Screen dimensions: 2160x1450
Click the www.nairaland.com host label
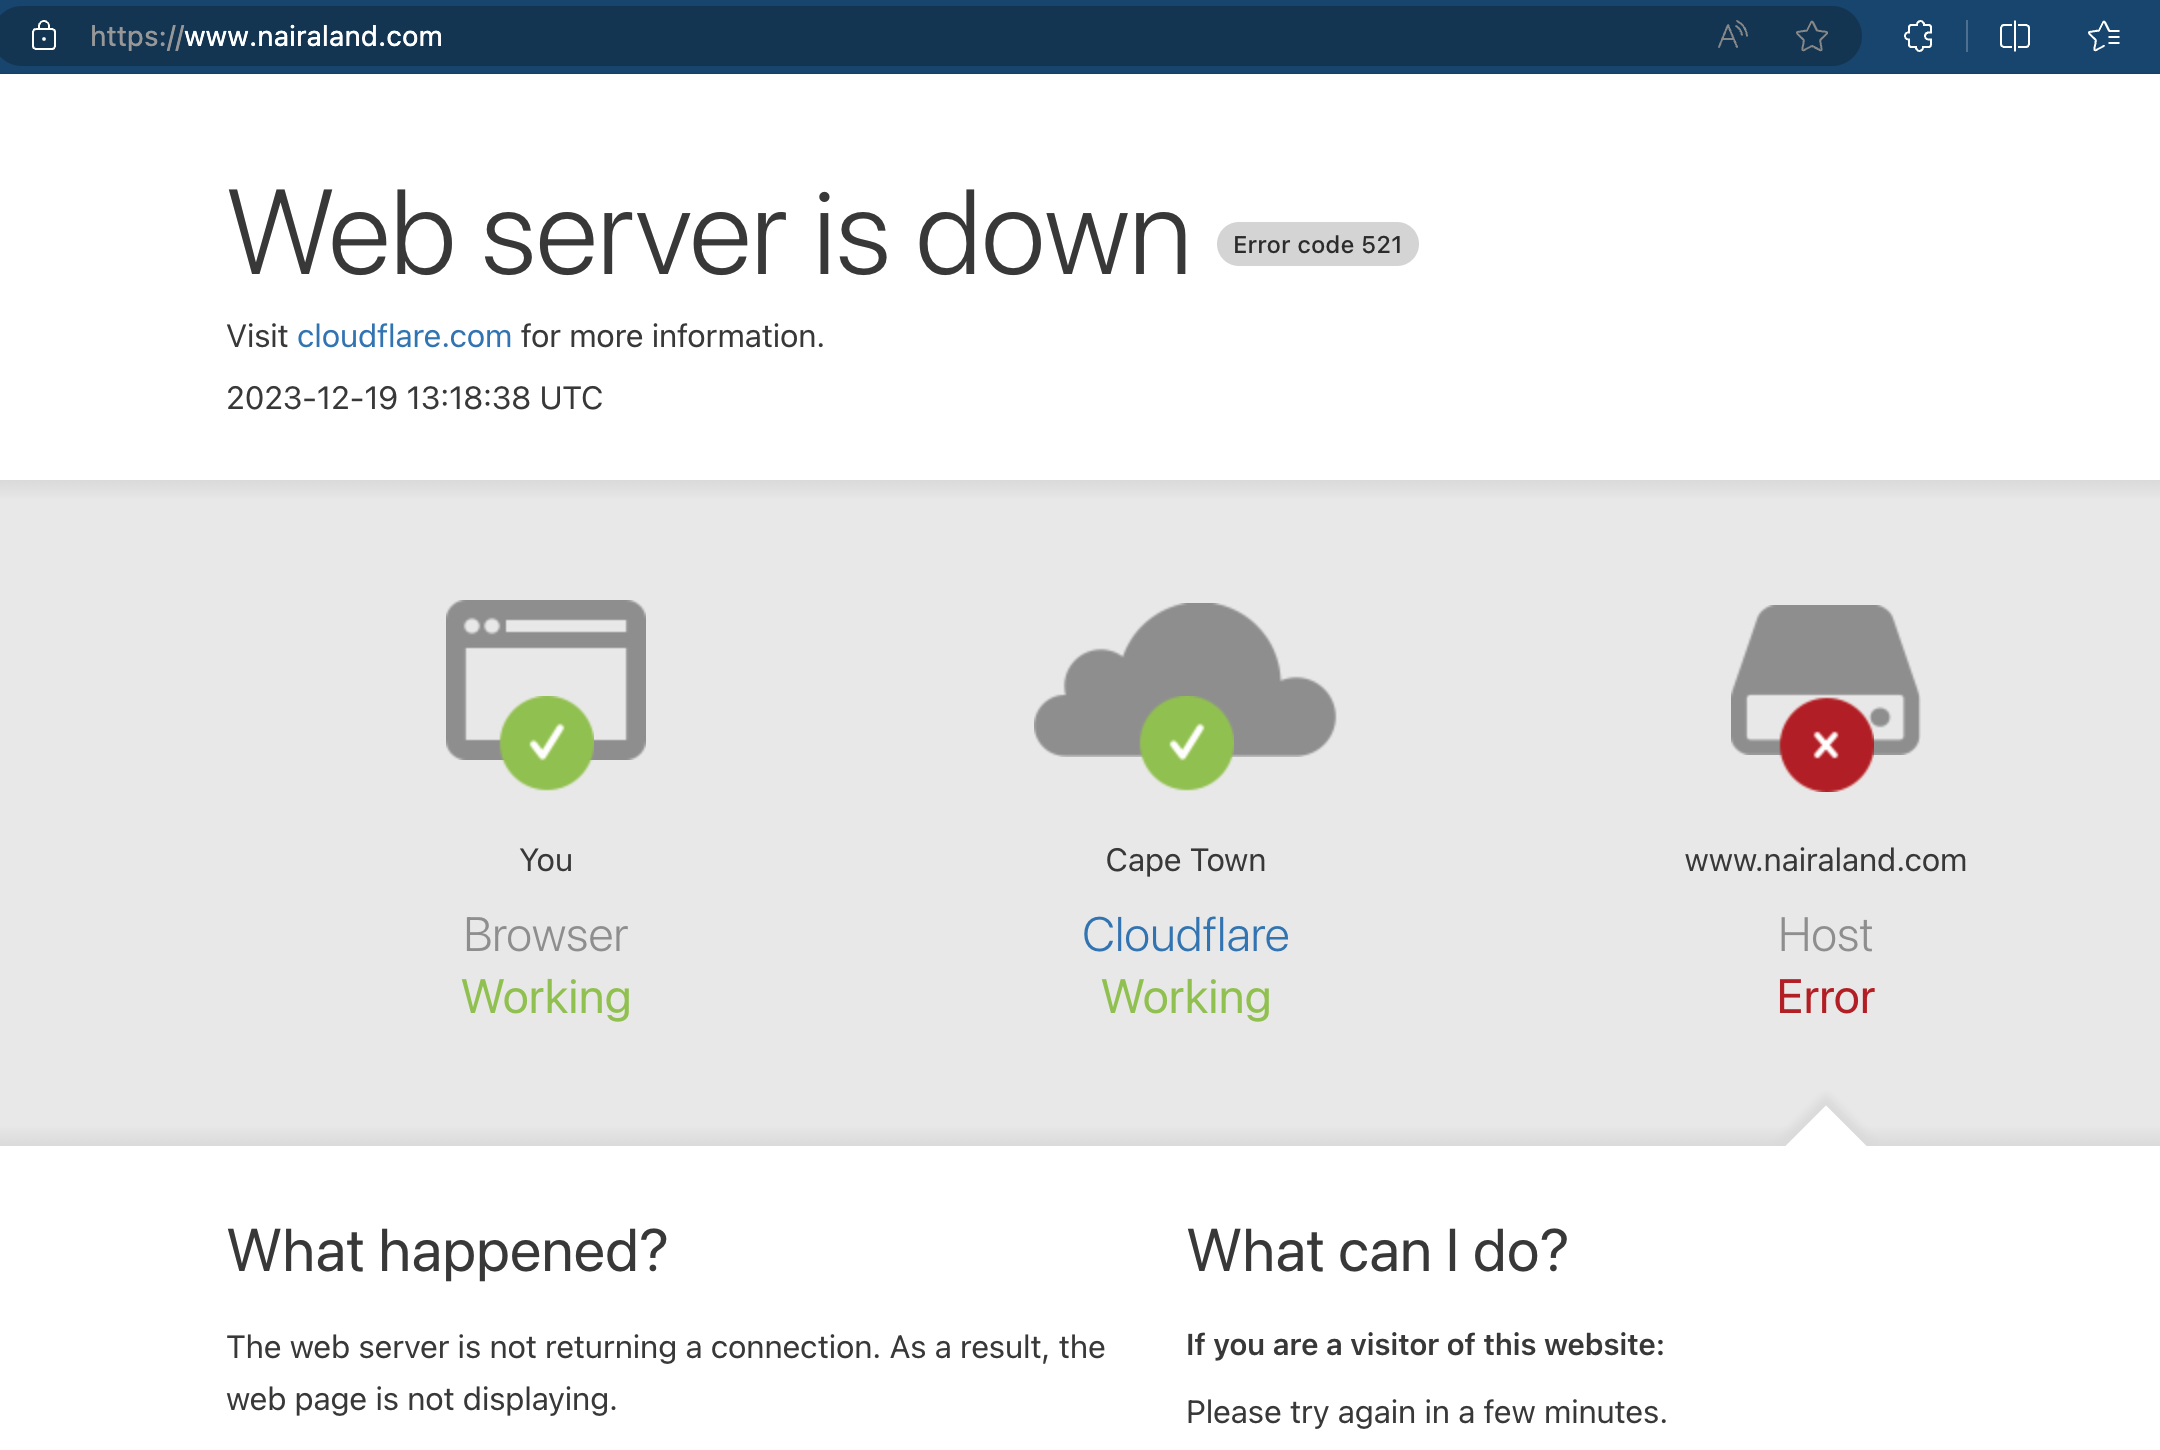point(1825,860)
